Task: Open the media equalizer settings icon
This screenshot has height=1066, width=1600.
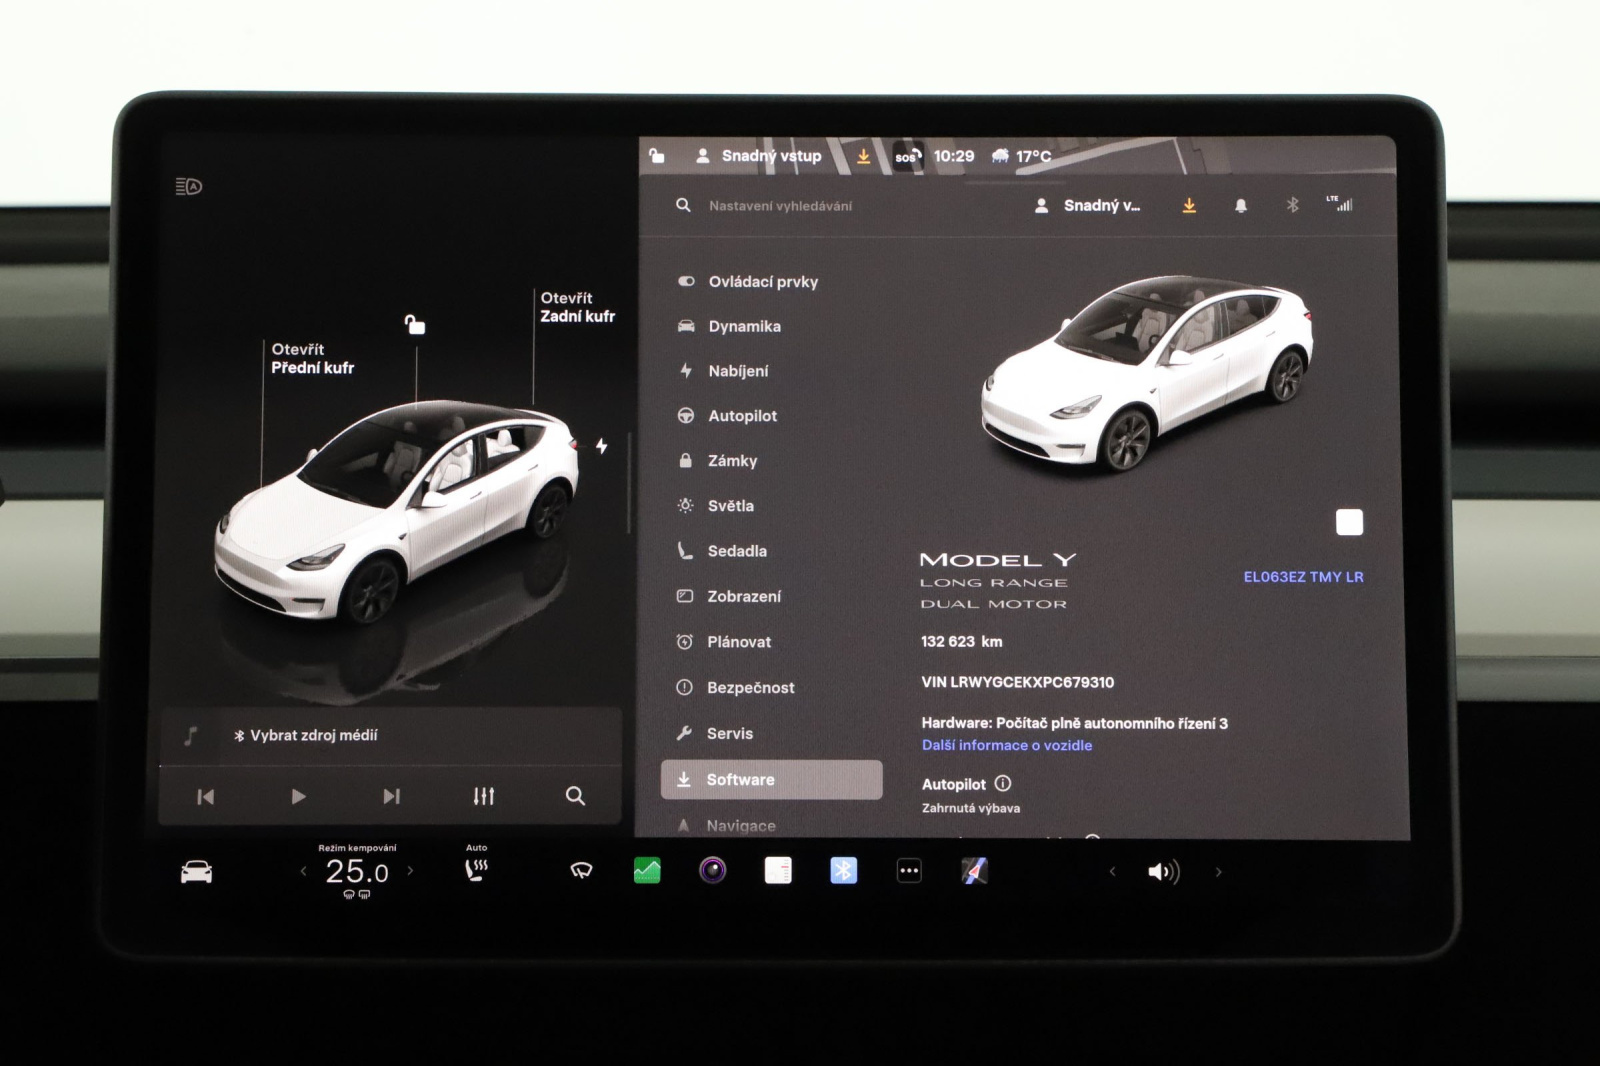Action: coord(484,796)
